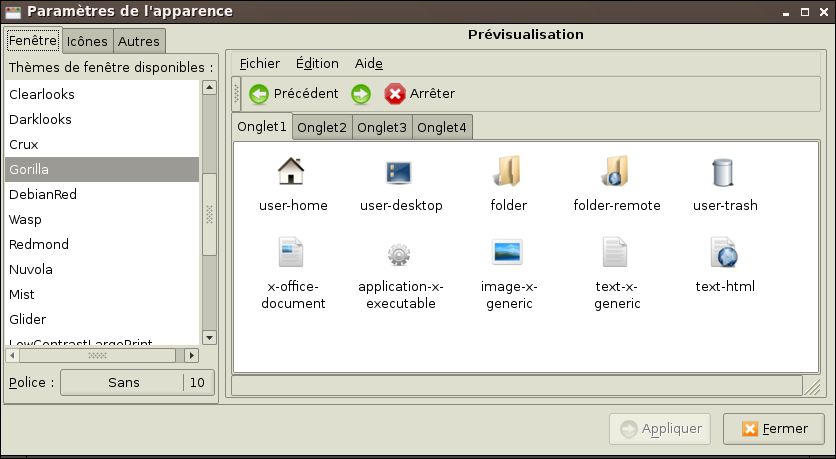Open the Fichier menu

(x=260, y=63)
